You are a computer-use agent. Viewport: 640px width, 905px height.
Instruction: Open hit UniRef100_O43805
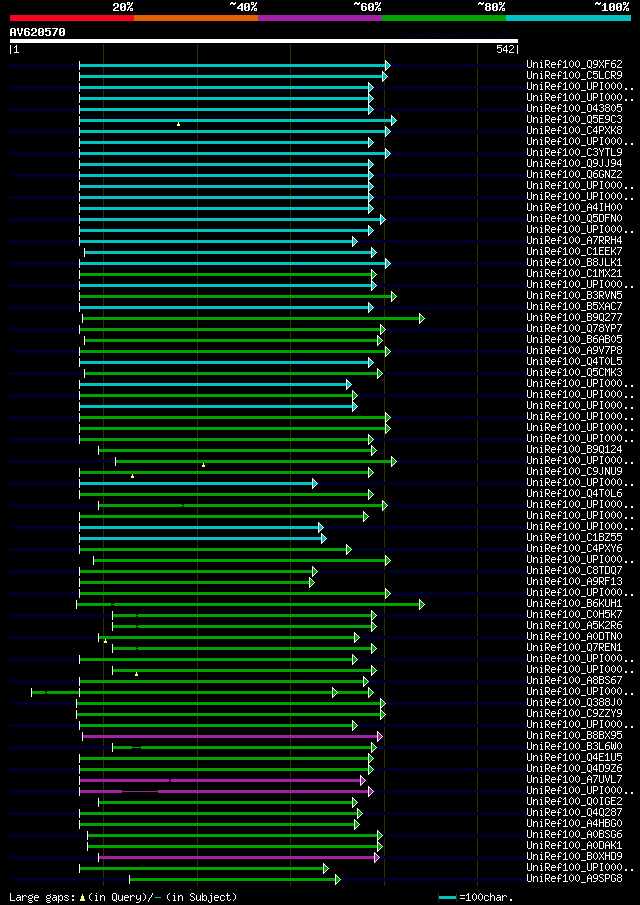tap(574, 109)
